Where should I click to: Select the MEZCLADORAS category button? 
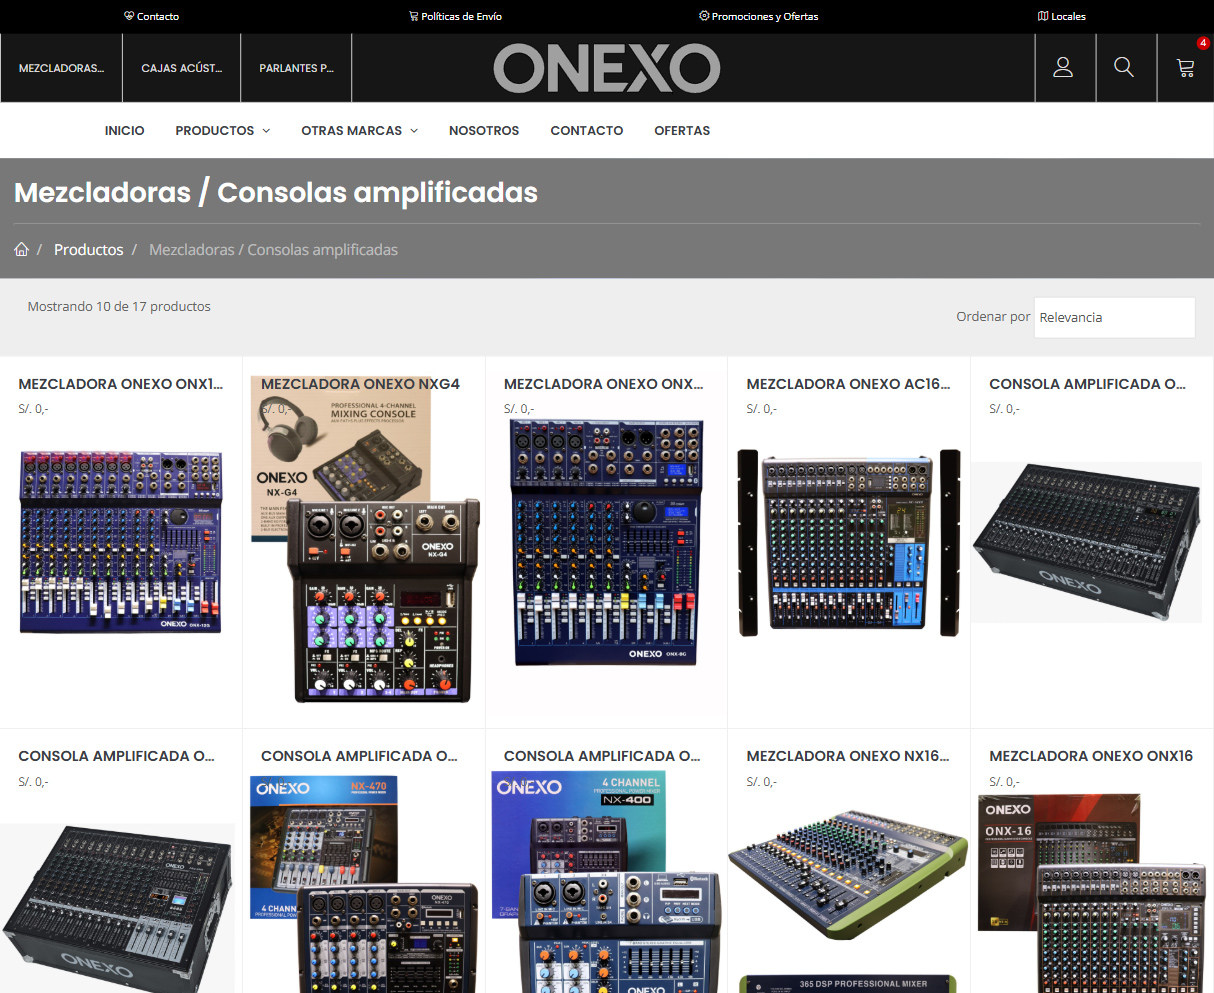tap(61, 68)
